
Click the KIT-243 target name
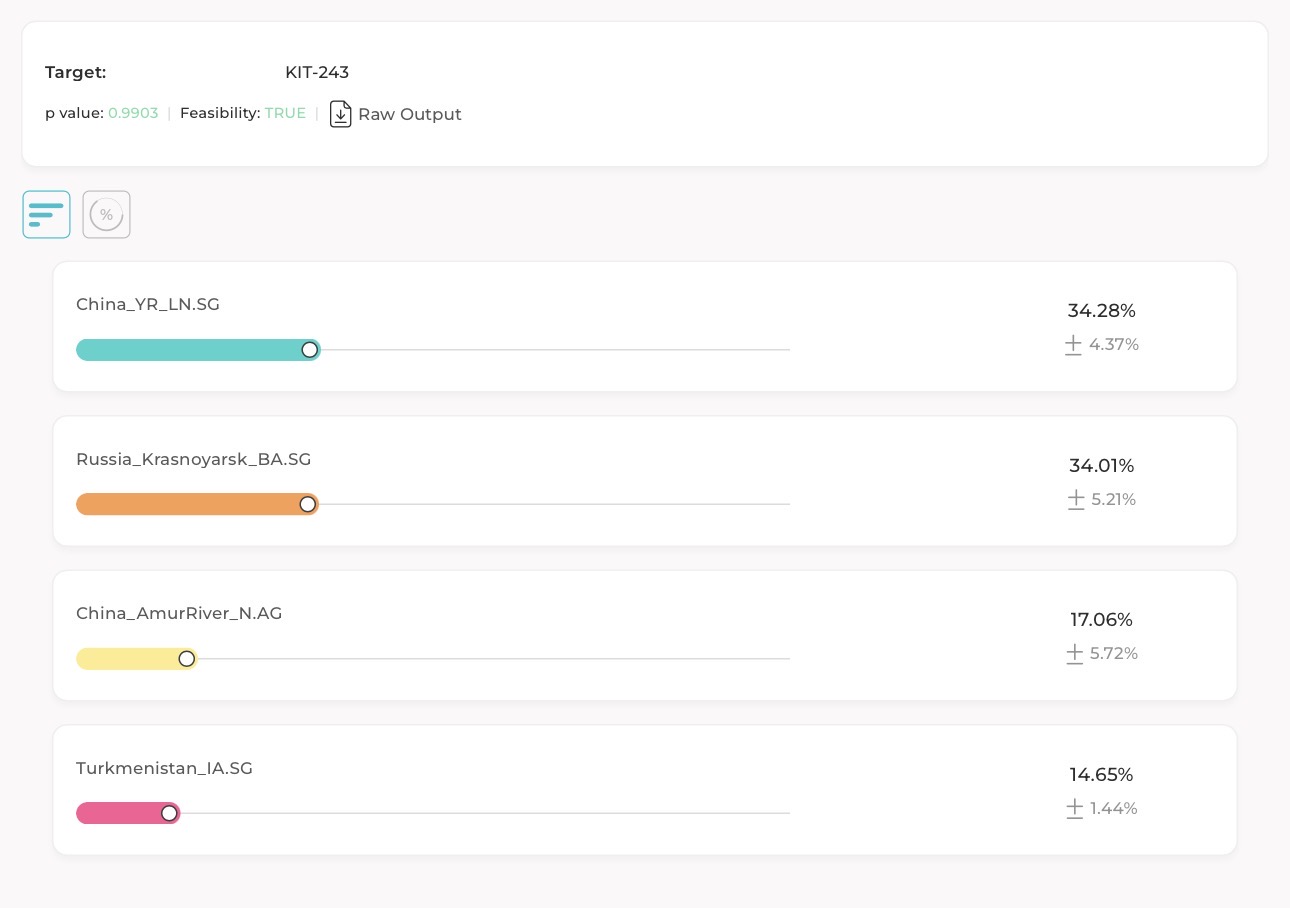(x=317, y=72)
